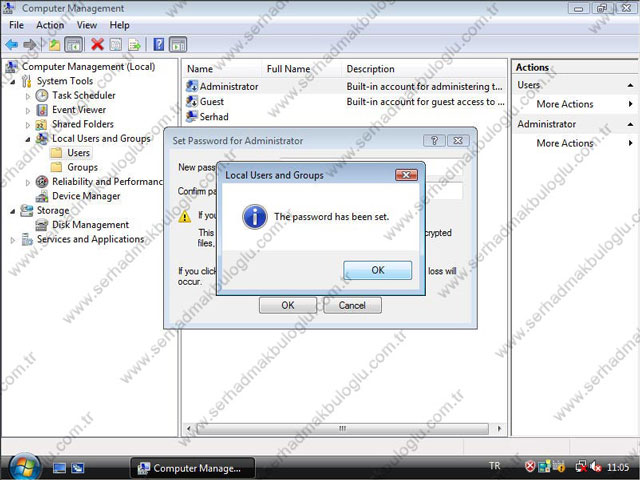This screenshot has height=480, width=640.
Task: Open the File menu
Action: coord(16,25)
